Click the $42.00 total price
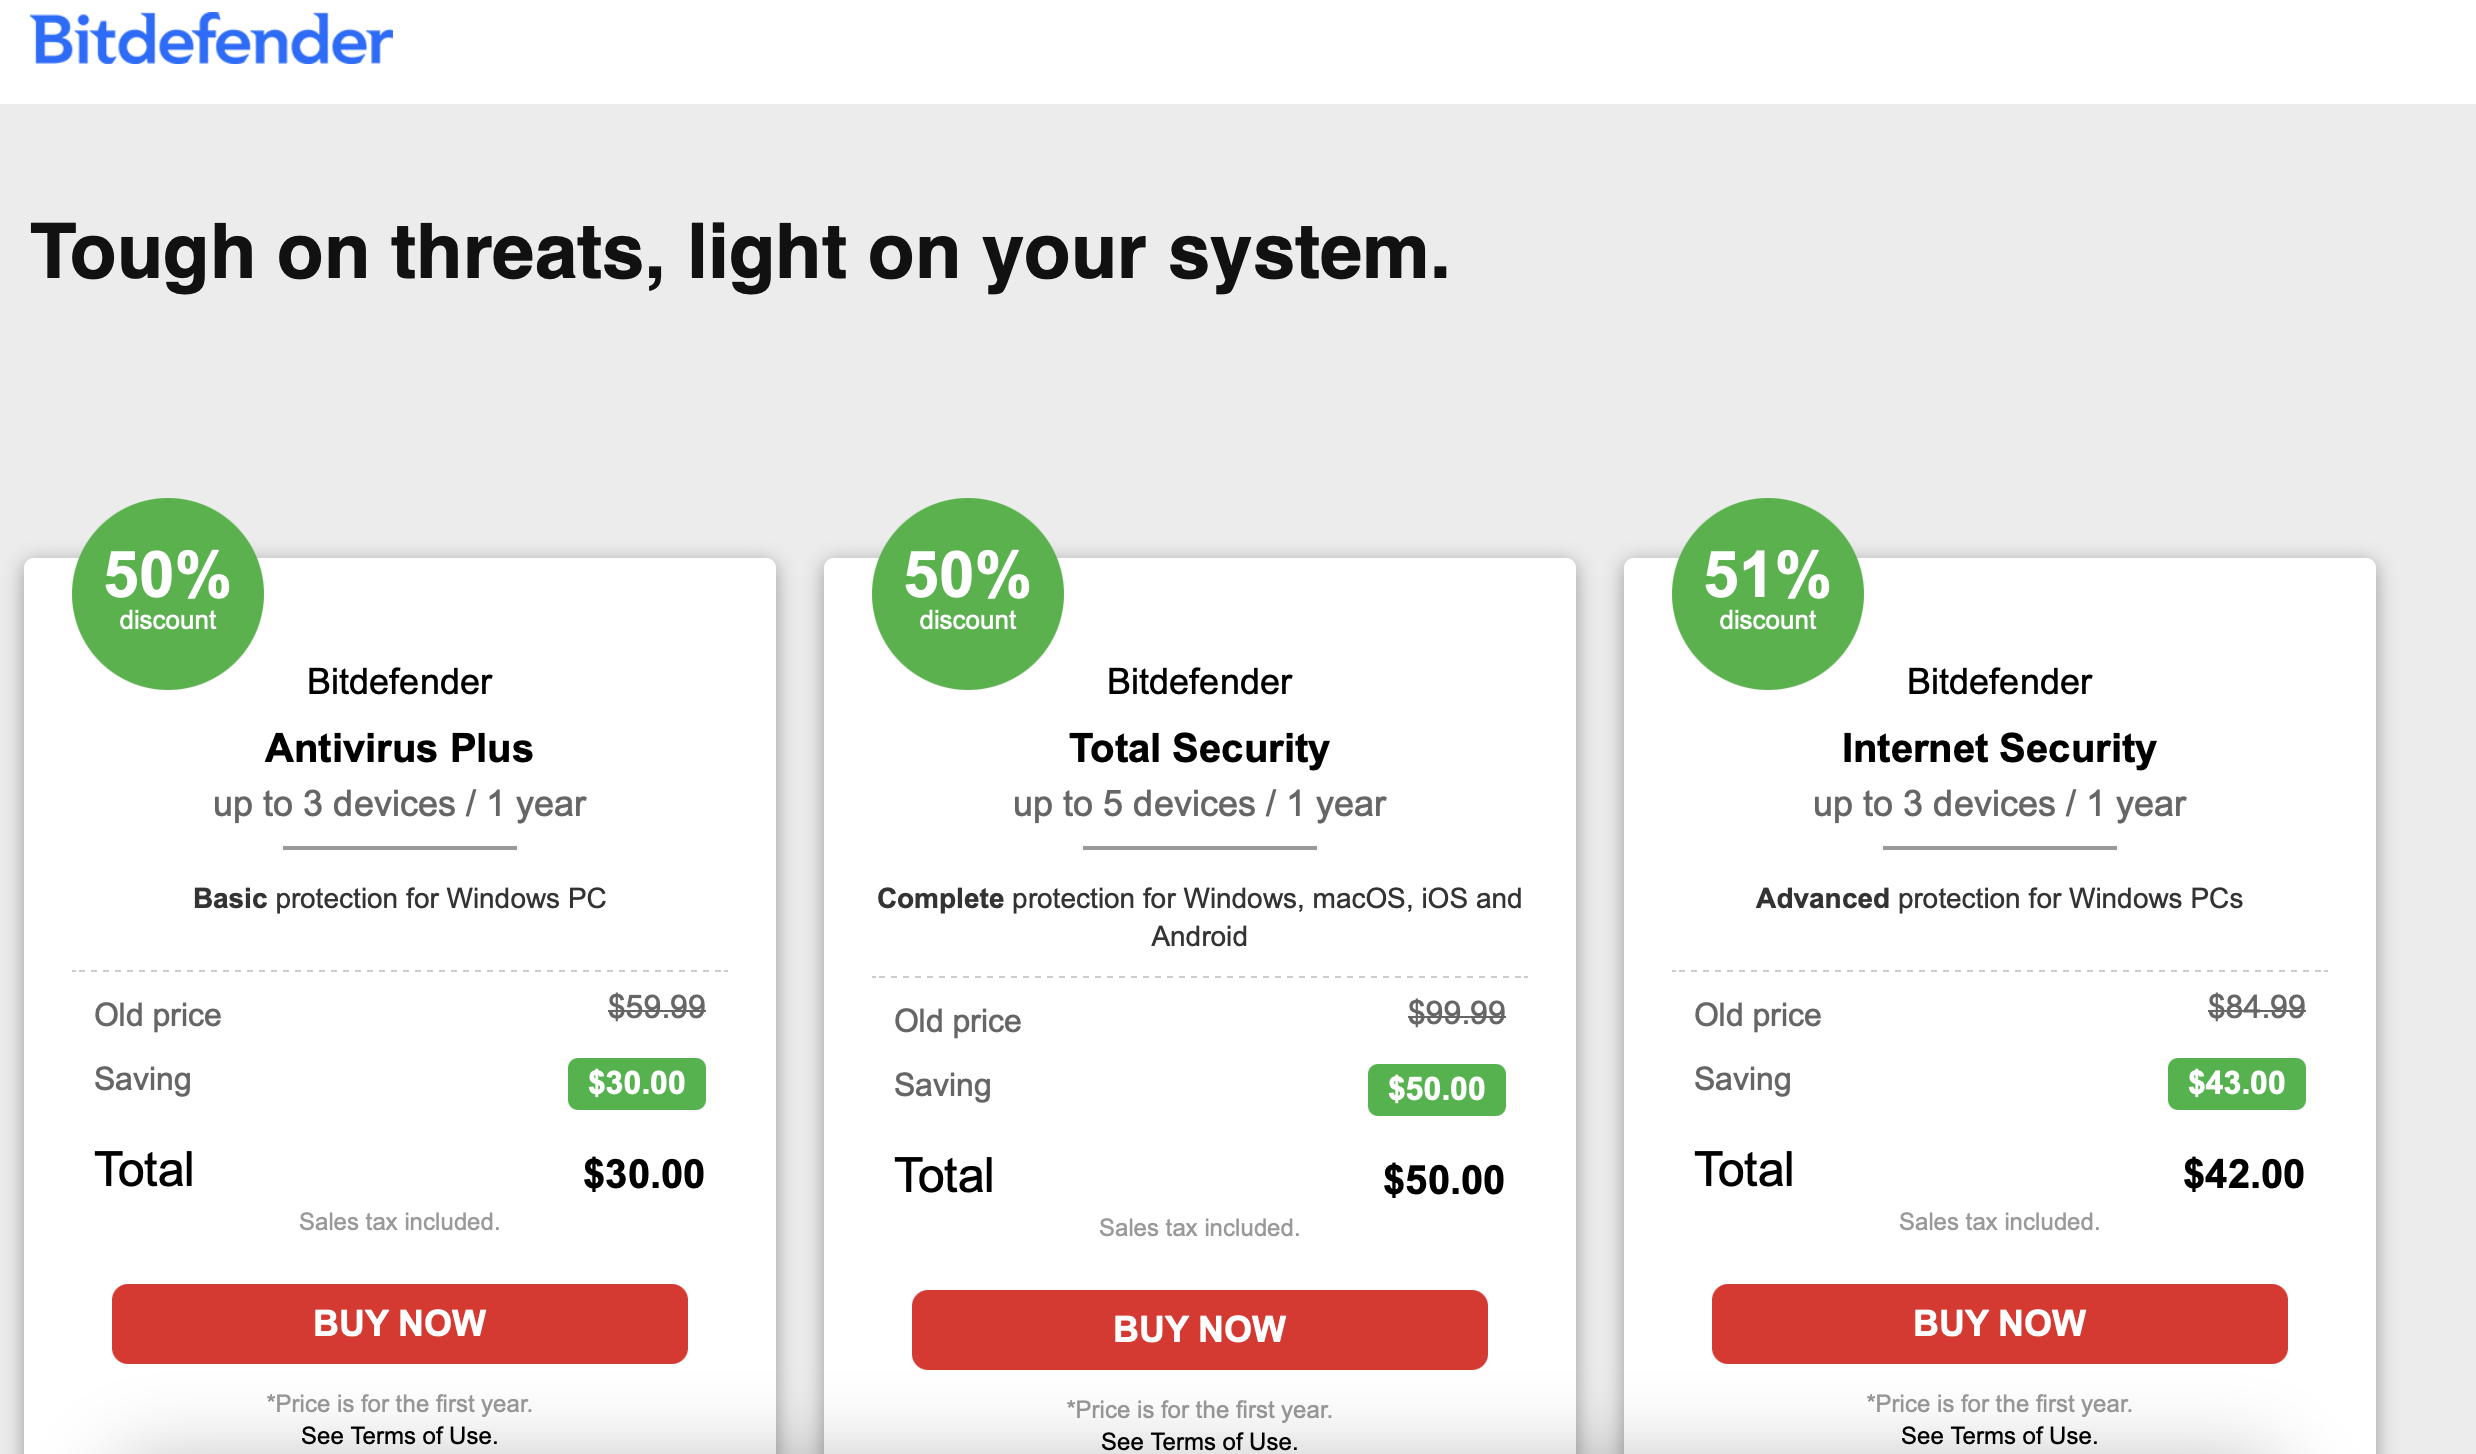This screenshot has height=1454, width=2476. tap(2243, 1174)
